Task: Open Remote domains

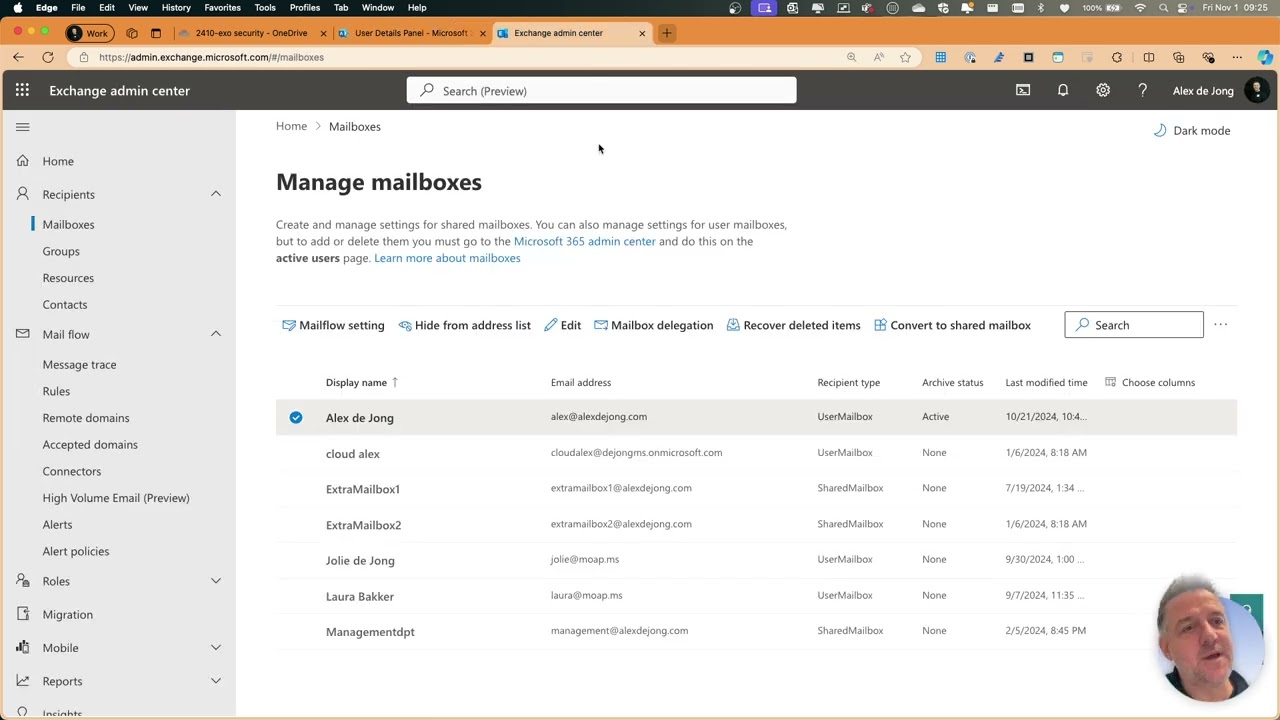Action: point(86,418)
